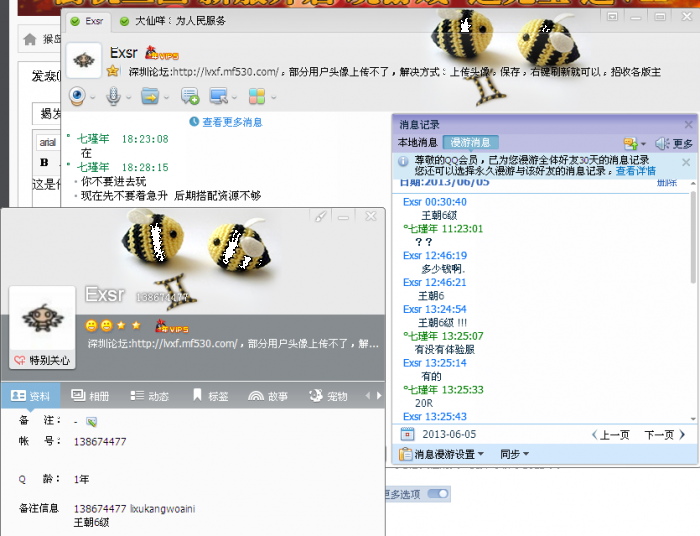Viewport: 700px width, 536px height.
Task: Switch to the Exsr chat tab
Action: 87,21
